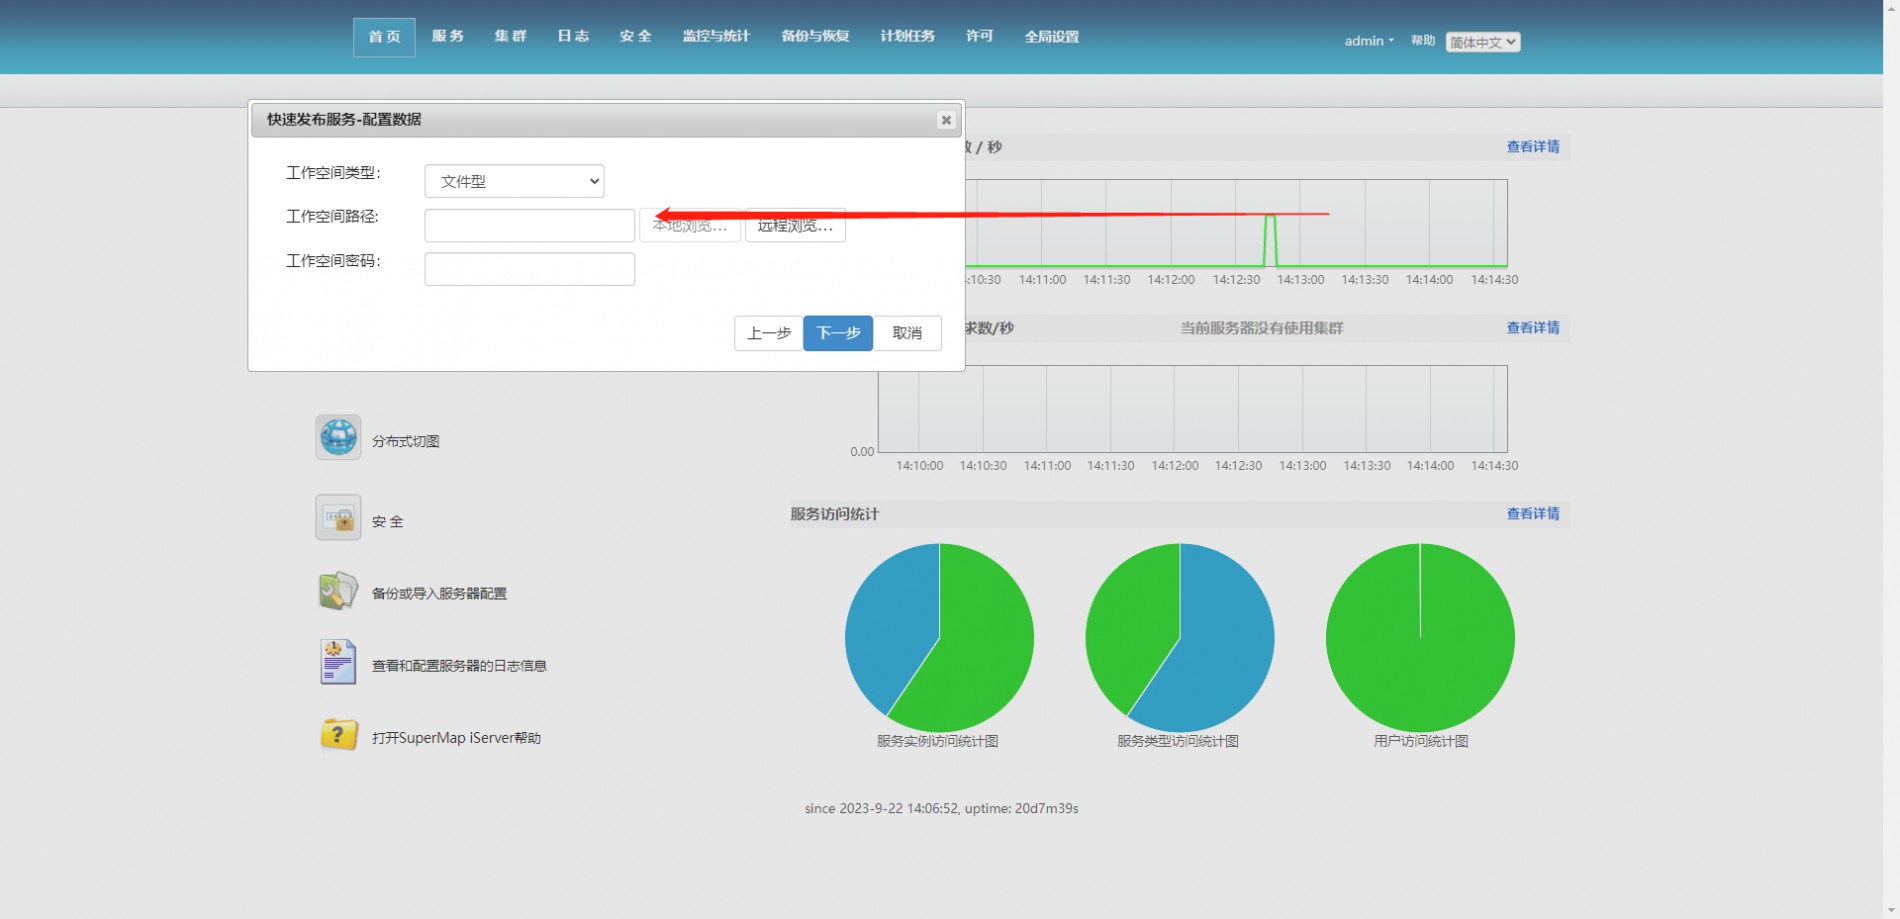Click the 查看和配置服务器的日志信息 link
The height and width of the screenshot is (919, 1900).
point(460,665)
